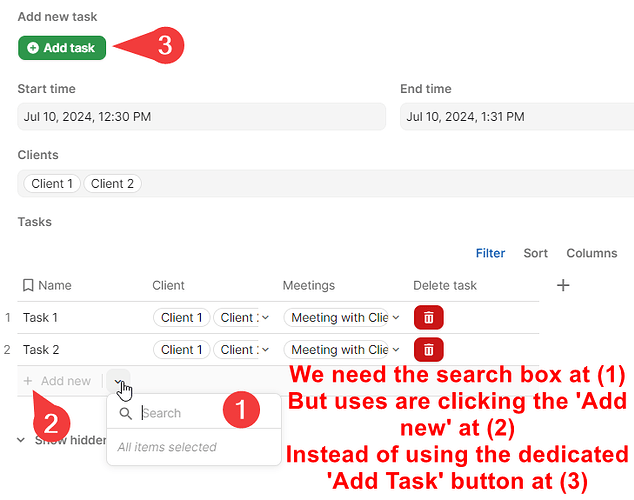This screenshot has height=500, width=634.
Task: Click row number 2 in Tasks table
Action: pyautogui.click(x=7, y=350)
